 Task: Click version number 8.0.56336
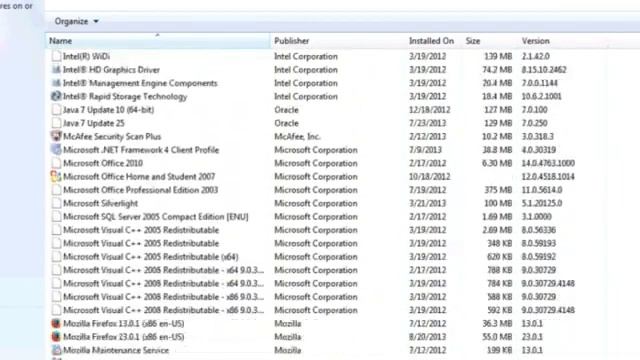(x=538, y=230)
